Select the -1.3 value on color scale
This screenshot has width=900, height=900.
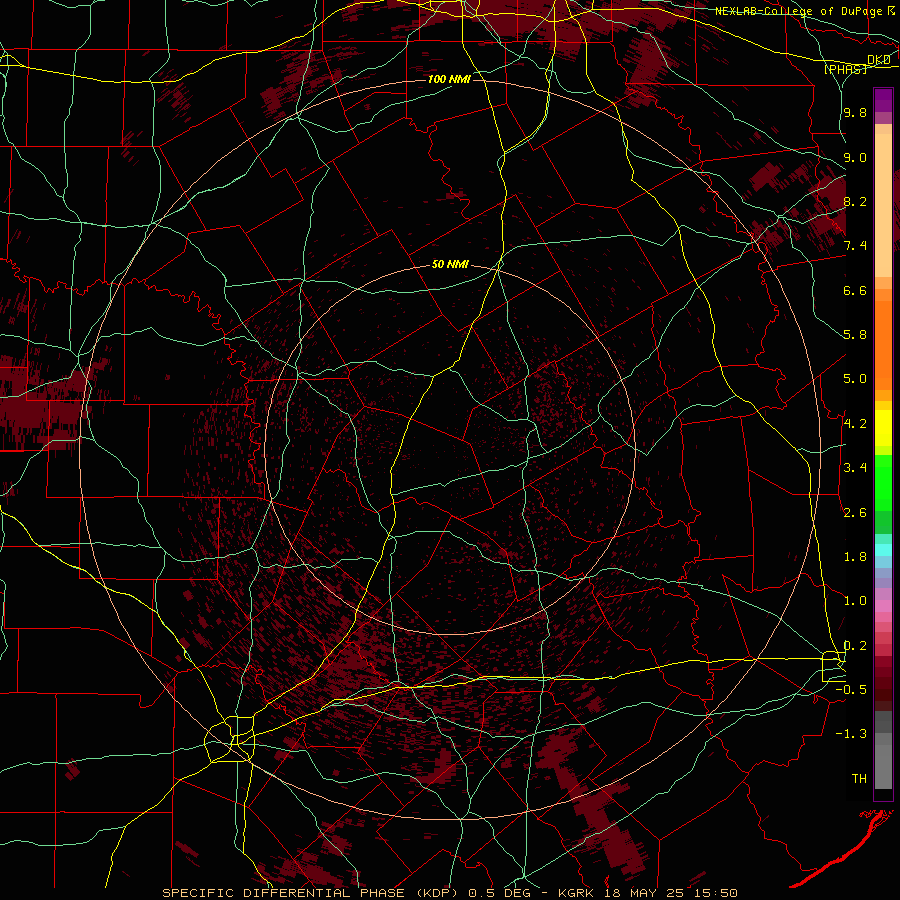coord(851,734)
